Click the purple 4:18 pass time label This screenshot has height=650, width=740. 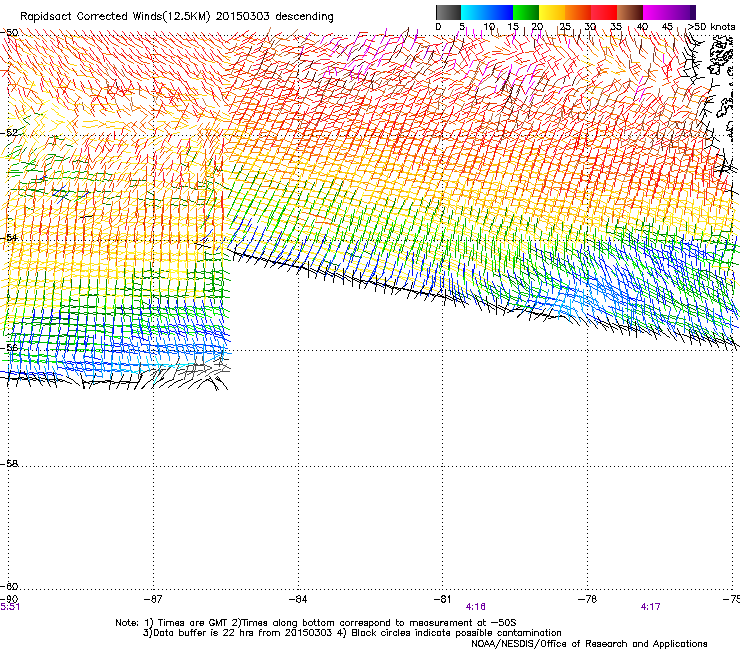(x=475, y=607)
